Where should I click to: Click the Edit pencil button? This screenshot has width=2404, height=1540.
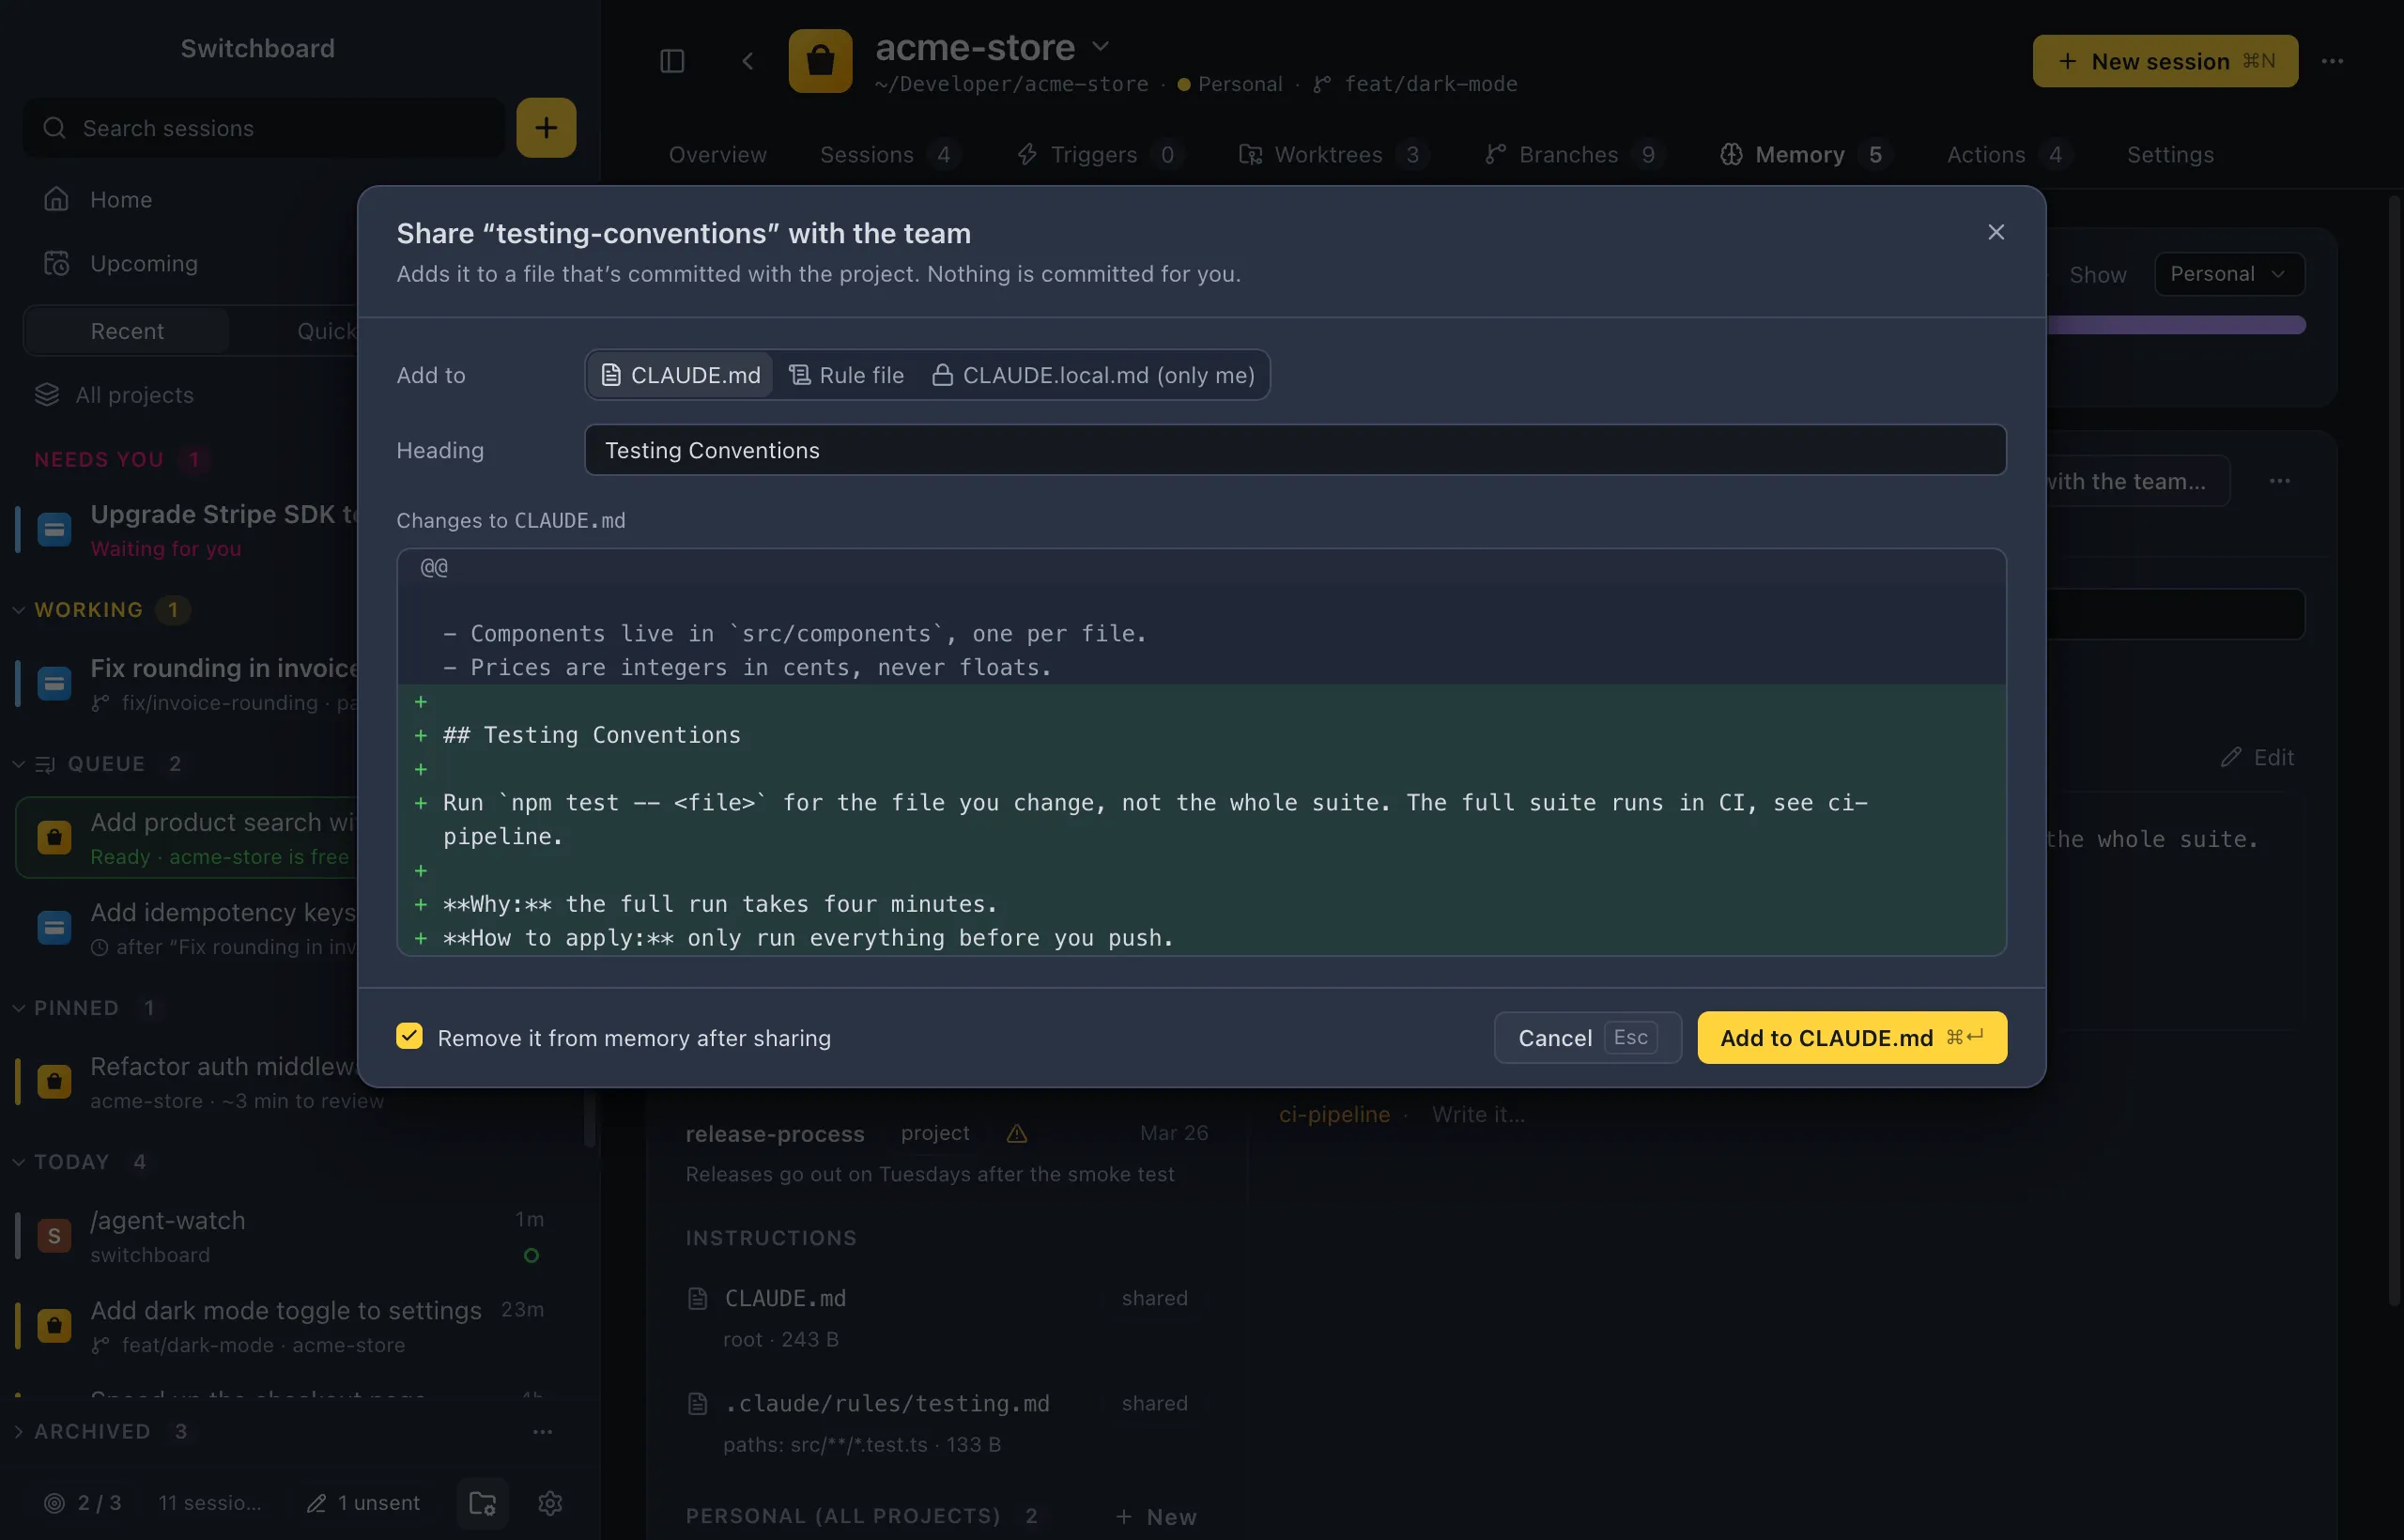(2257, 757)
